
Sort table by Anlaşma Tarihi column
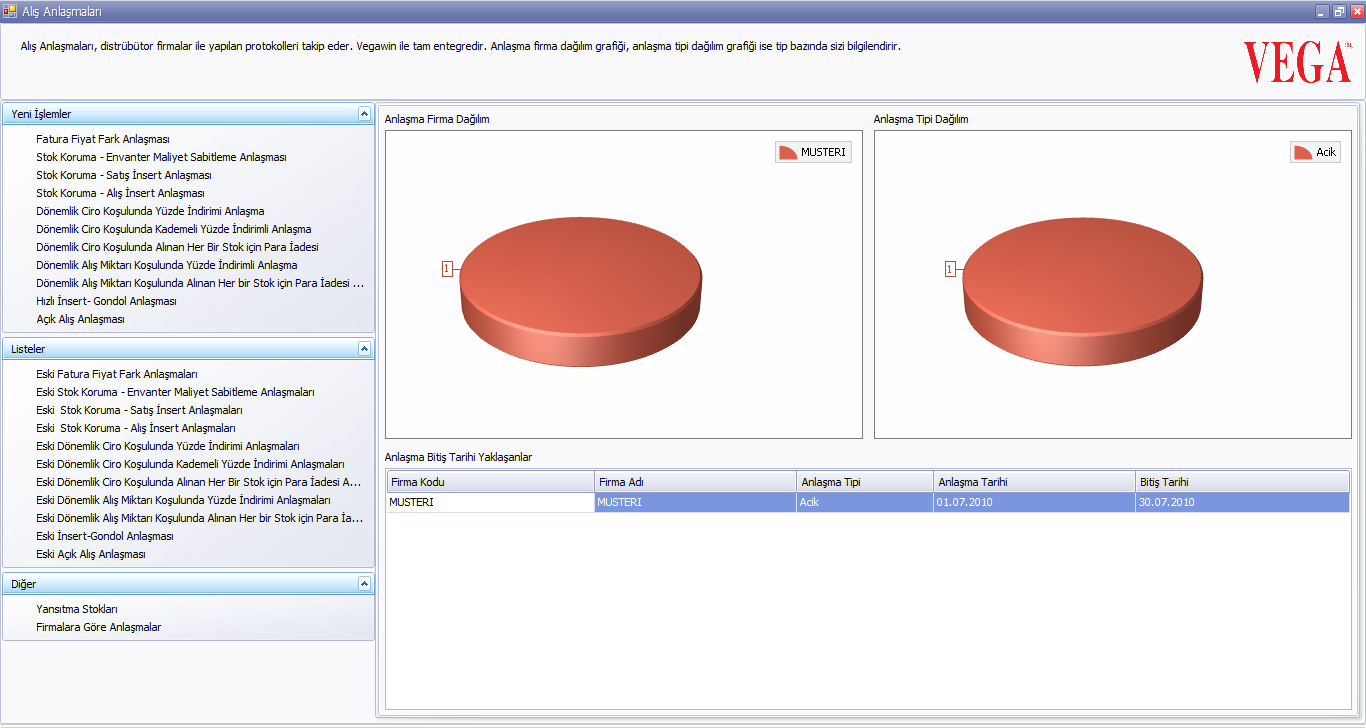click(x=1034, y=482)
